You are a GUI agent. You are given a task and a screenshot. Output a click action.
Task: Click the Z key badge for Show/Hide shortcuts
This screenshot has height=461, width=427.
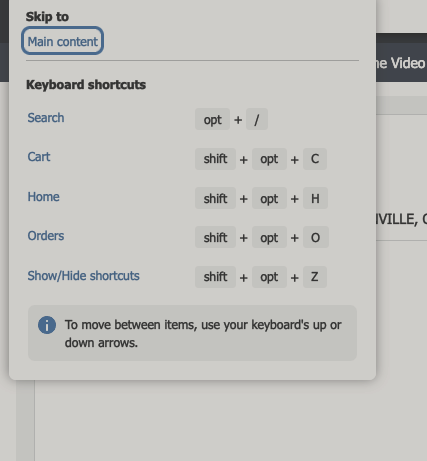tap(315, 277)
